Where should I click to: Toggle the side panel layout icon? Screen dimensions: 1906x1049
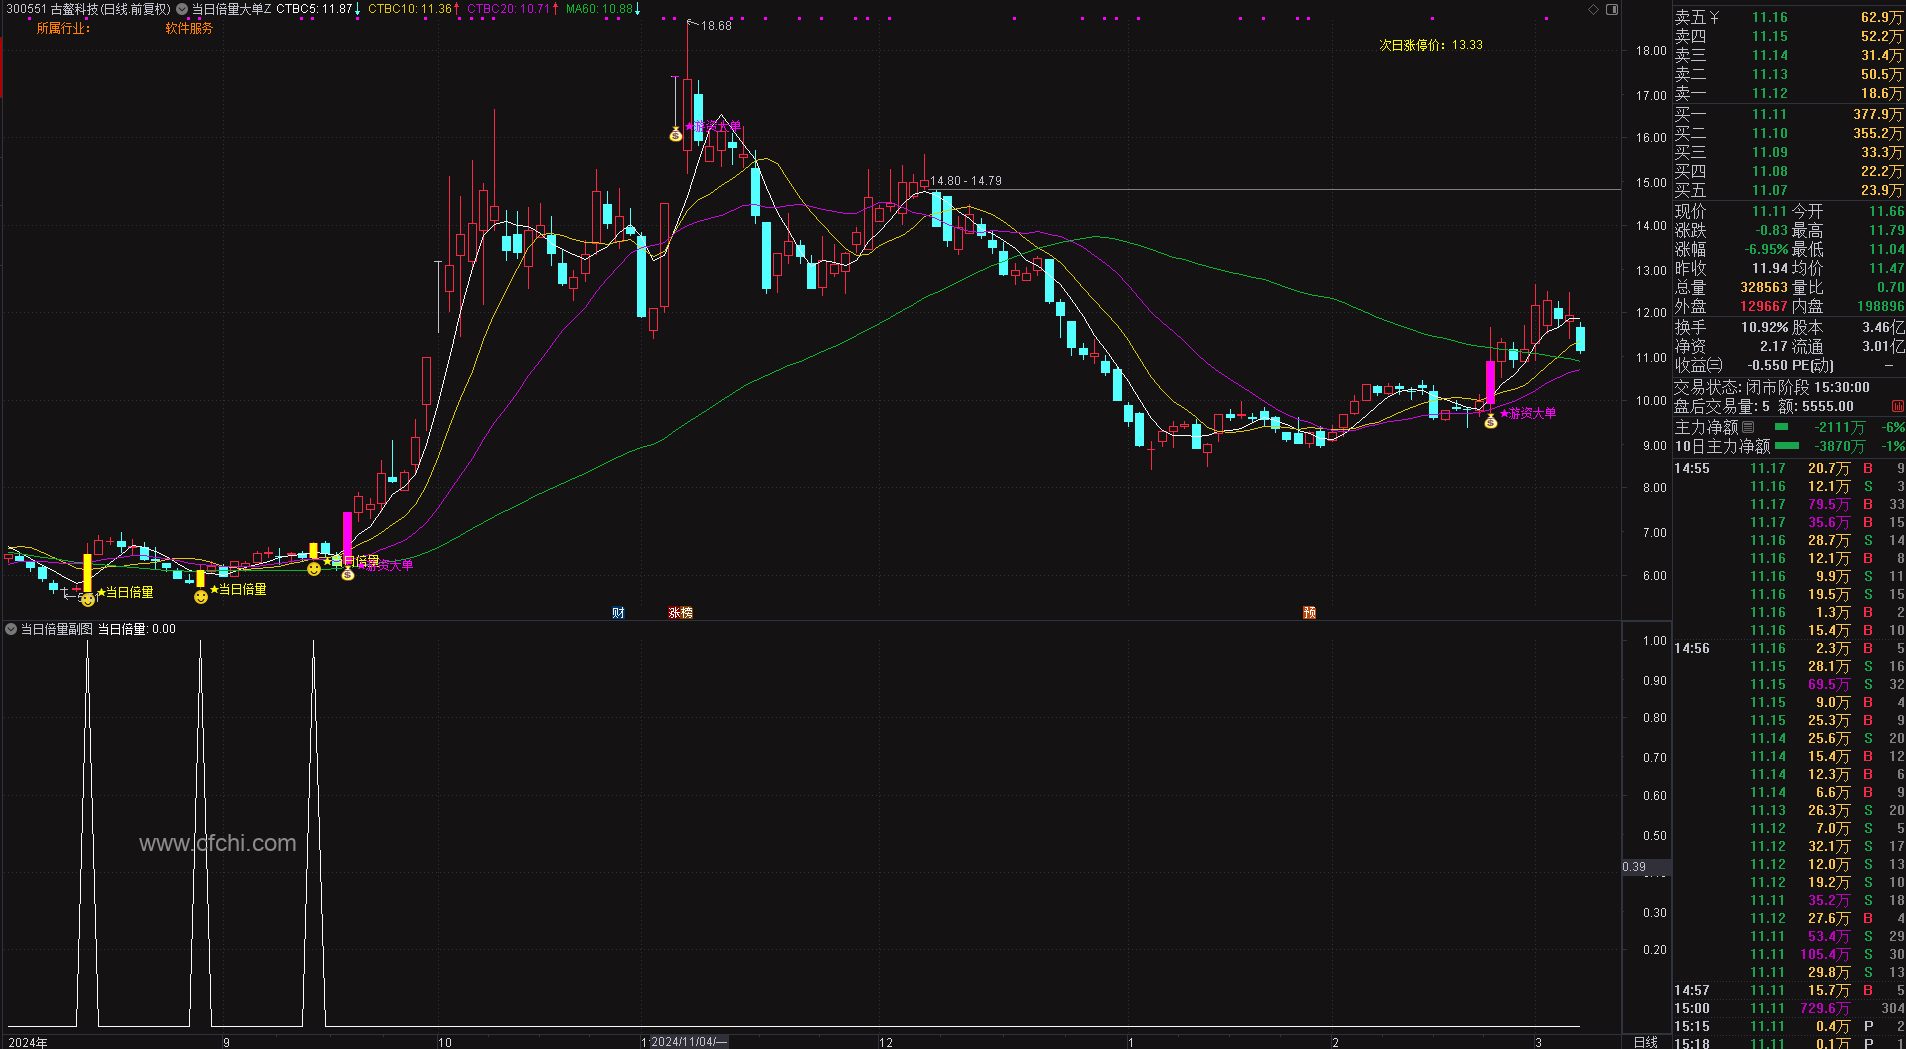1612,9
